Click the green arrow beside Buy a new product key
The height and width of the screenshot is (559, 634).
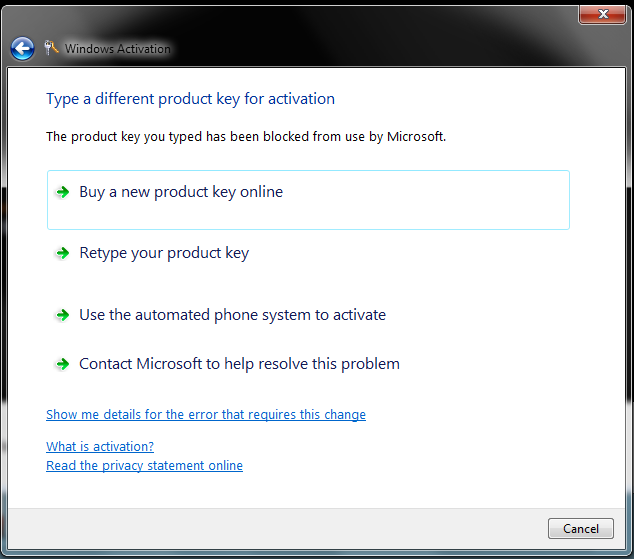[62, 192]
